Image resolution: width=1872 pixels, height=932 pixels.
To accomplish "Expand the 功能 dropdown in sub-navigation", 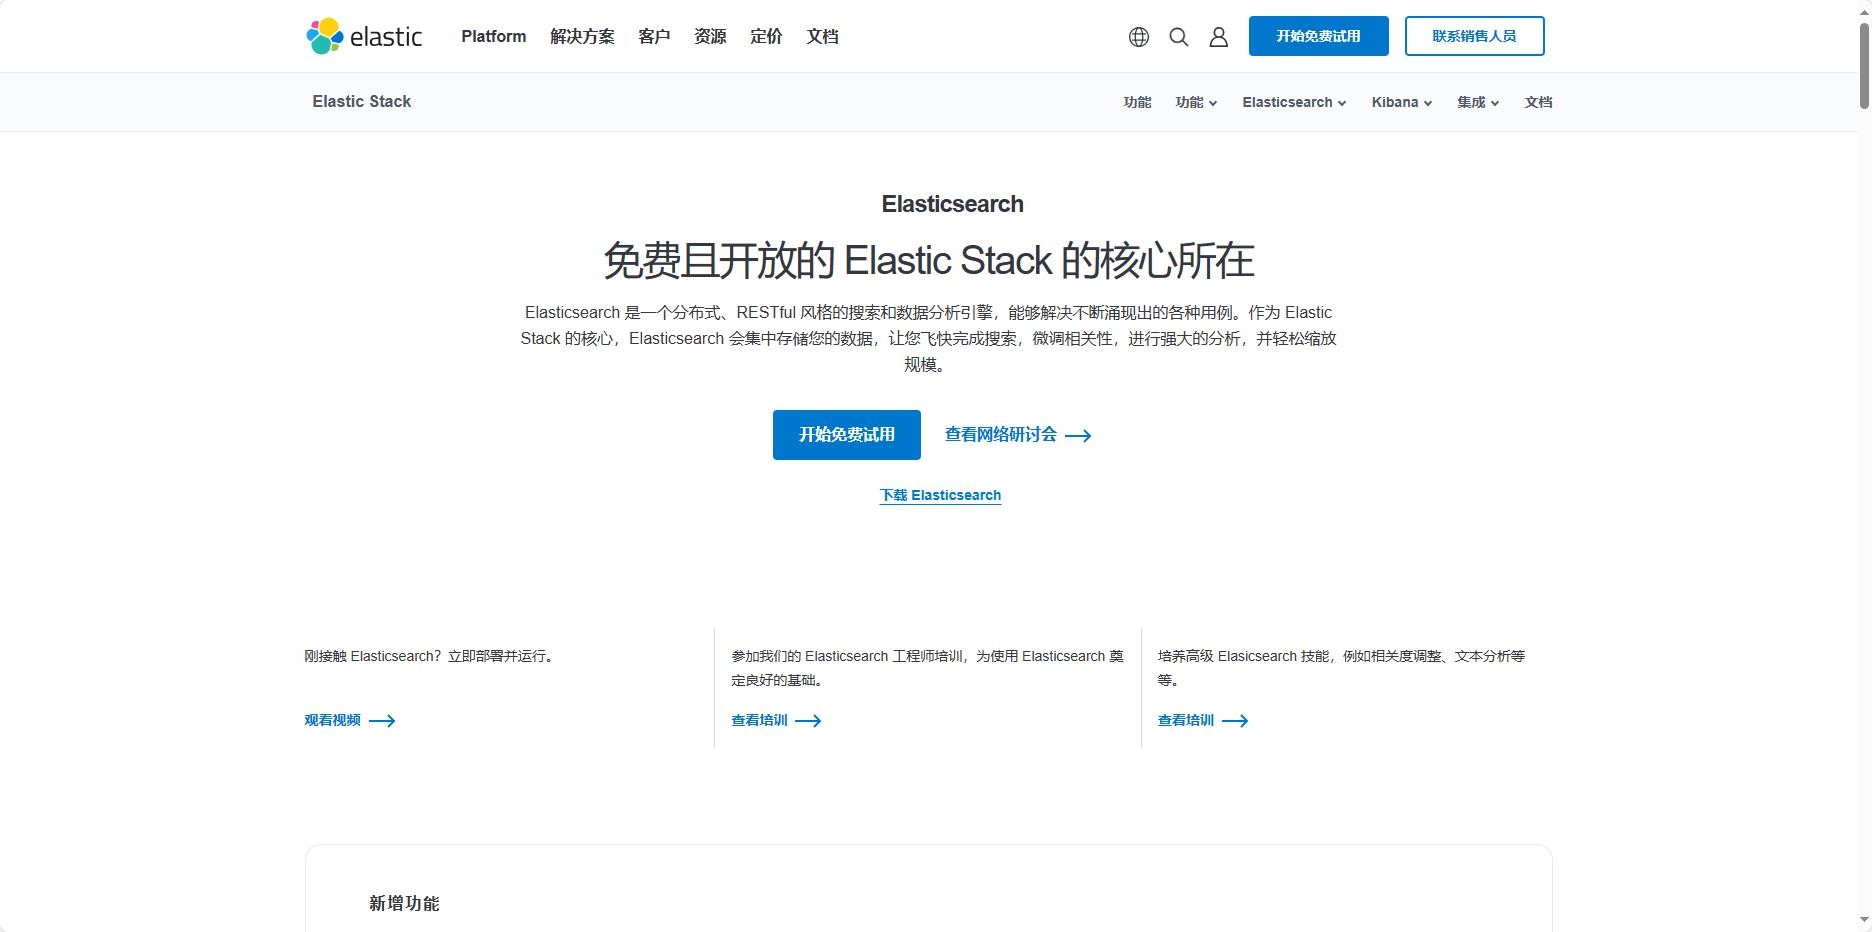I will point(1196,102).
